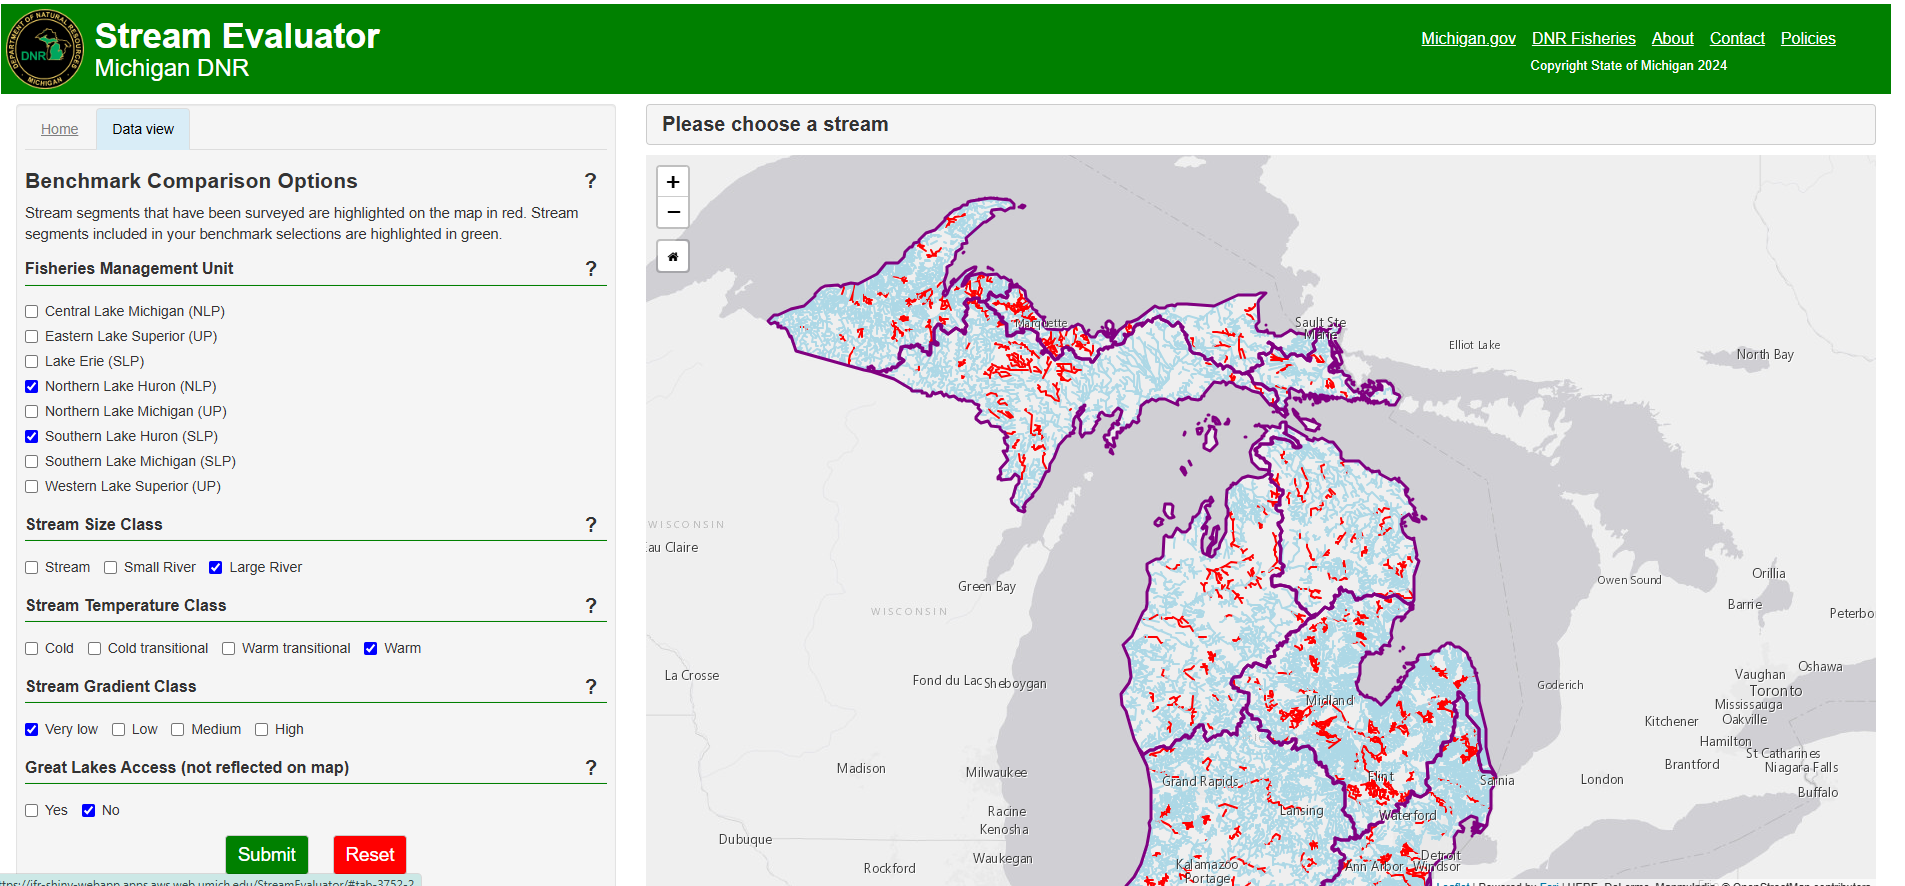The width and height of the screenshot is (1905, 886).
Task: Click the Michigan DNR logo
Action: (45, 49)
